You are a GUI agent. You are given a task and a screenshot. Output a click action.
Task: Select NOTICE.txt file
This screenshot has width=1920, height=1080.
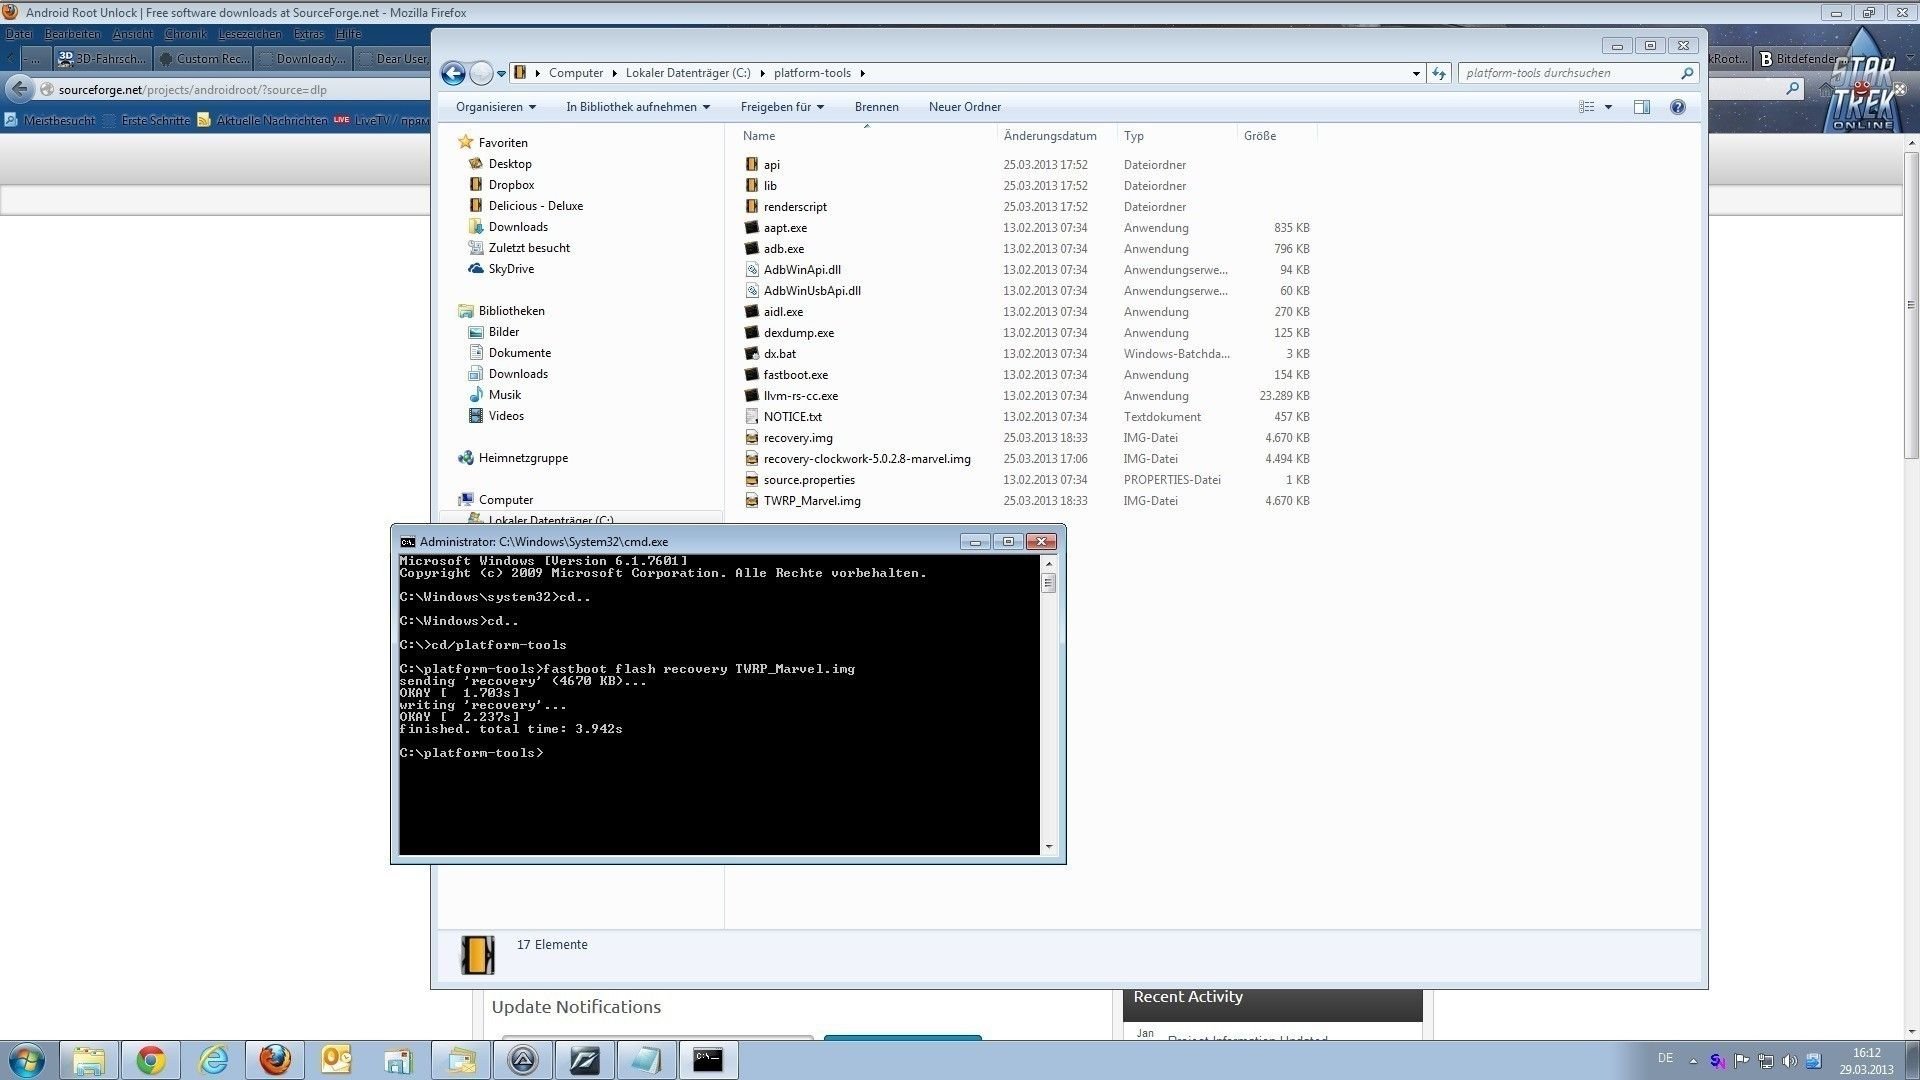click(x=792, y=417)
